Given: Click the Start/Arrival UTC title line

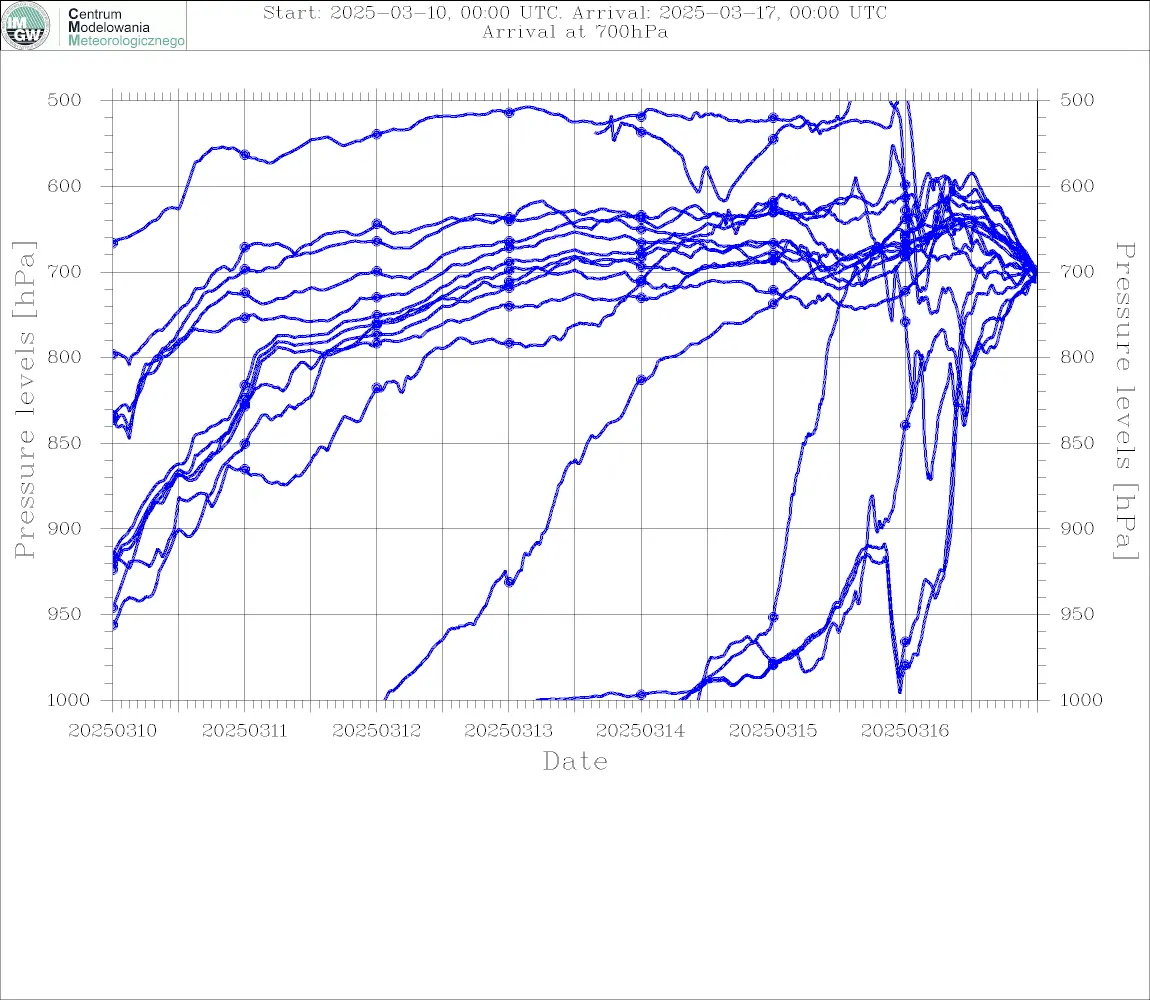Looking at the screenshot, I should point(575,12).
